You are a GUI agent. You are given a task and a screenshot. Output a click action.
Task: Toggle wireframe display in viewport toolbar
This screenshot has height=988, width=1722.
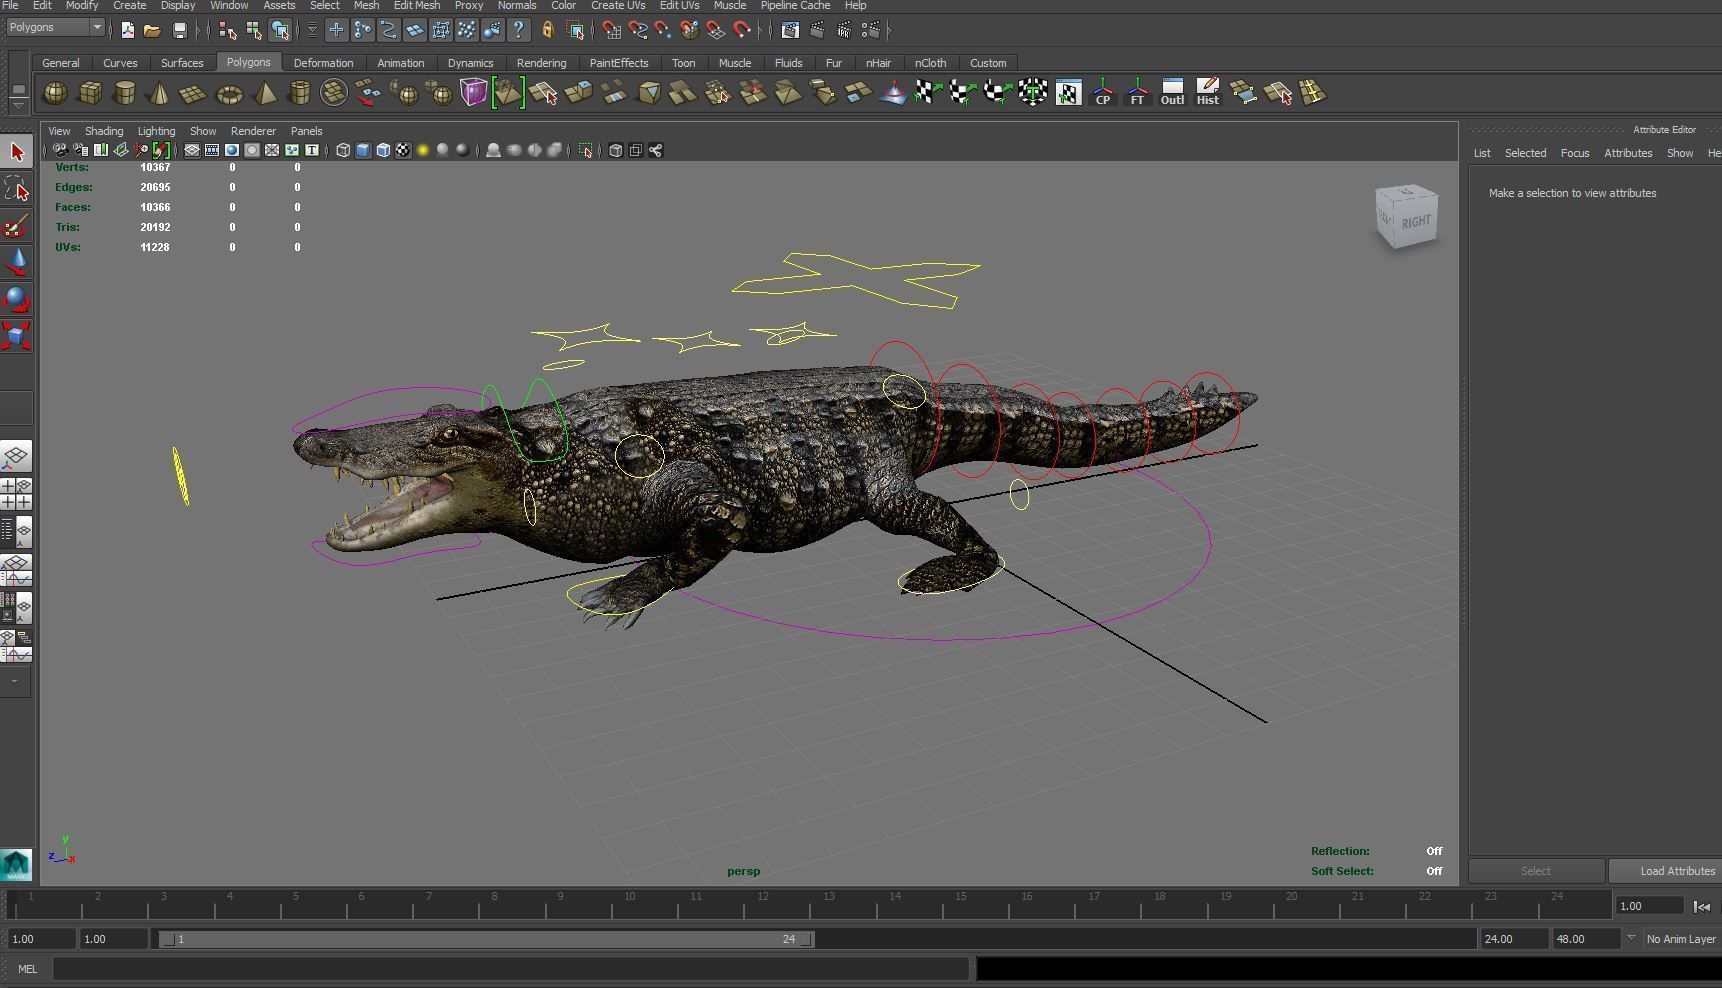pos(343,150)
